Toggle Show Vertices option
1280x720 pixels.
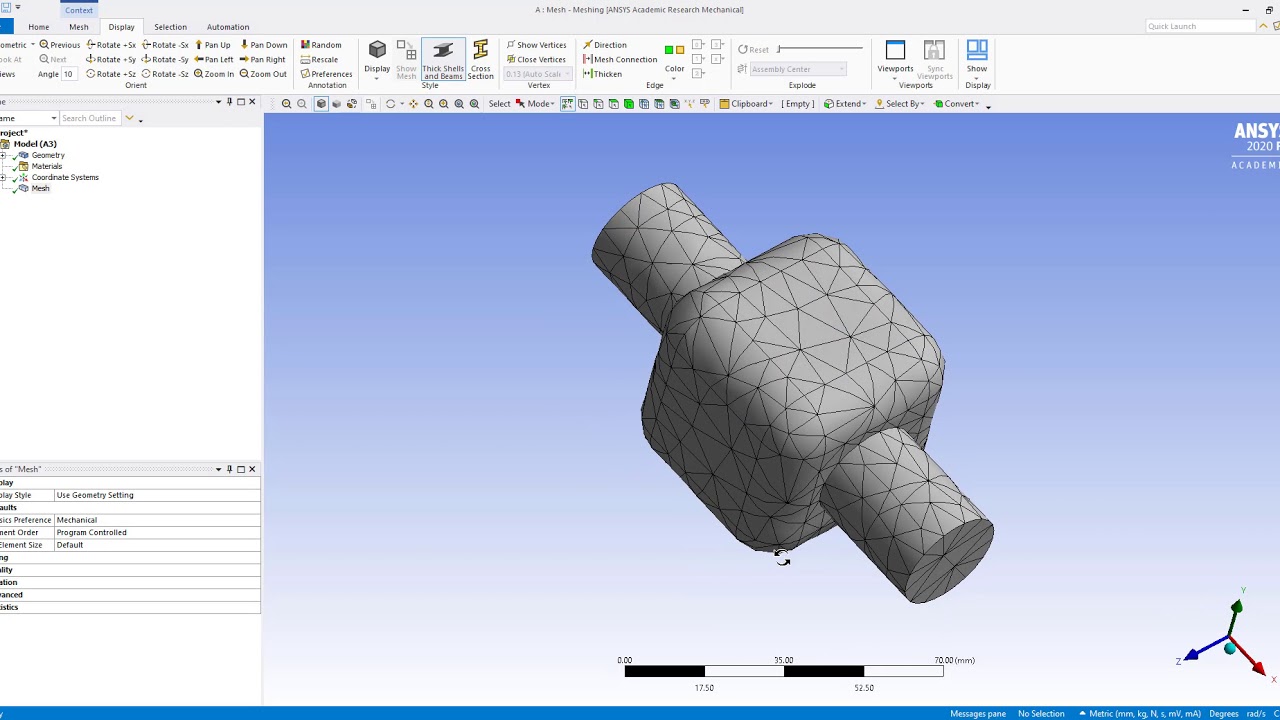(536, 45)
